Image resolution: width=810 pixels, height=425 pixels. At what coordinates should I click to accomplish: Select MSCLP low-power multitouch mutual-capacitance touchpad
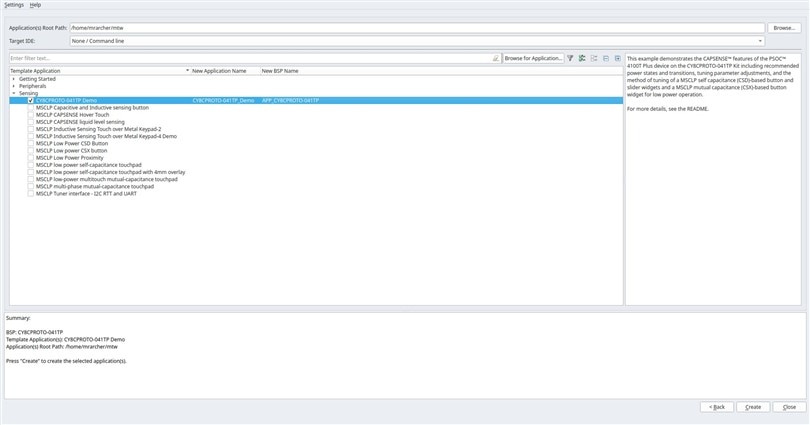coord(106,180)
